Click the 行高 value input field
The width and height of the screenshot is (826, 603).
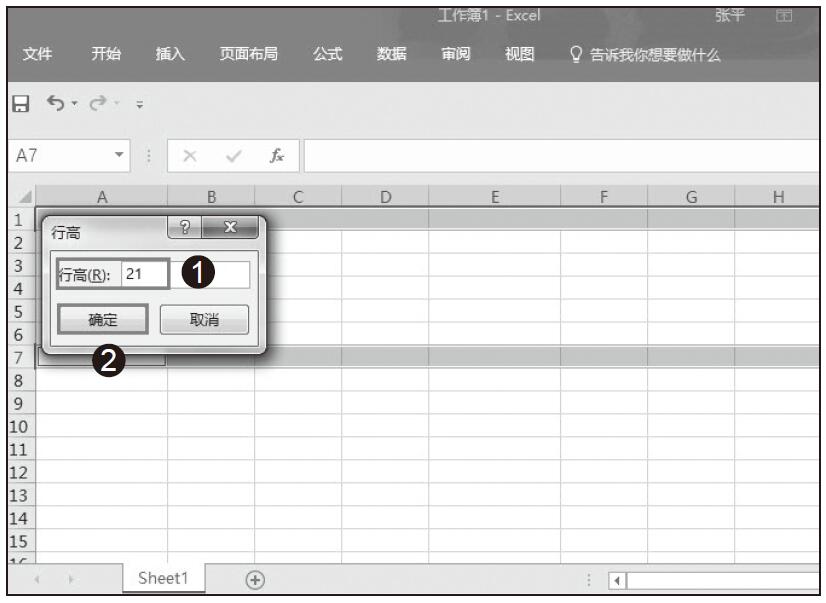tap(185, 274)
